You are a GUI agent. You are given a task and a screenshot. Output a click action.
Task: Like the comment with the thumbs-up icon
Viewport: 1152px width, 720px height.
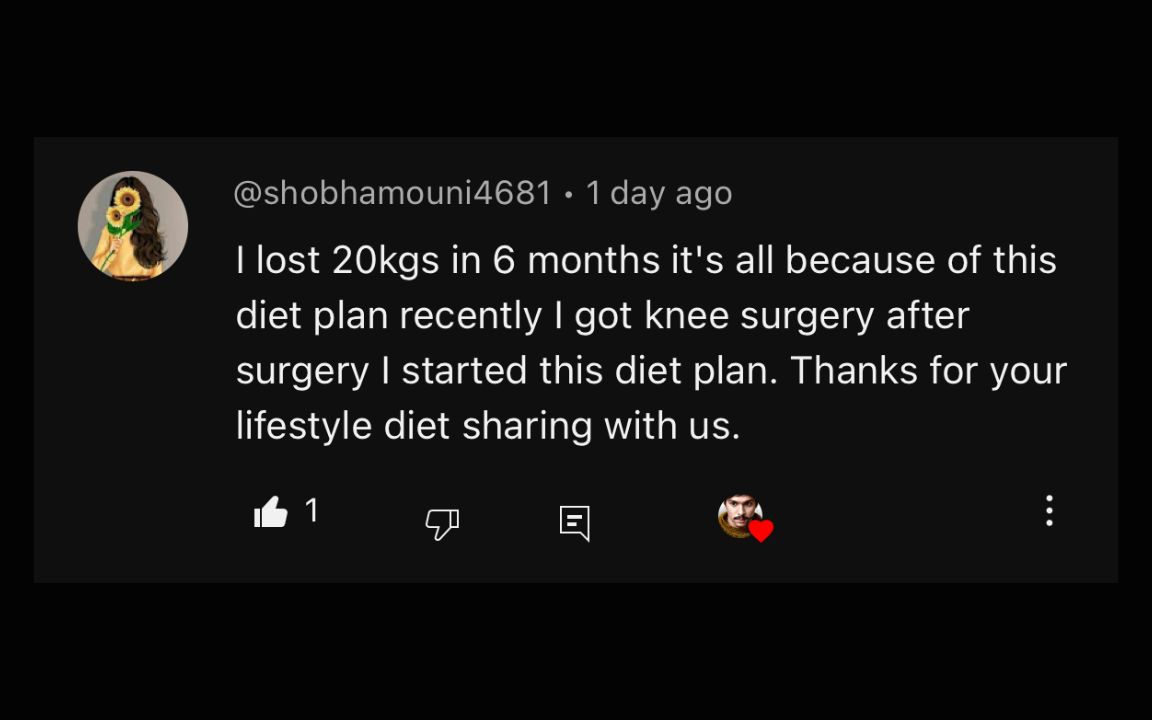[271, 514]
